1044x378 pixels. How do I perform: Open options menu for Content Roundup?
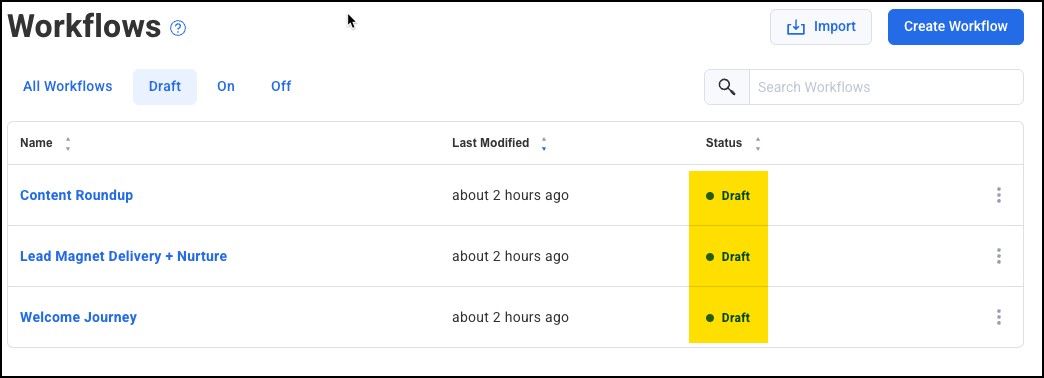[998, 195]
